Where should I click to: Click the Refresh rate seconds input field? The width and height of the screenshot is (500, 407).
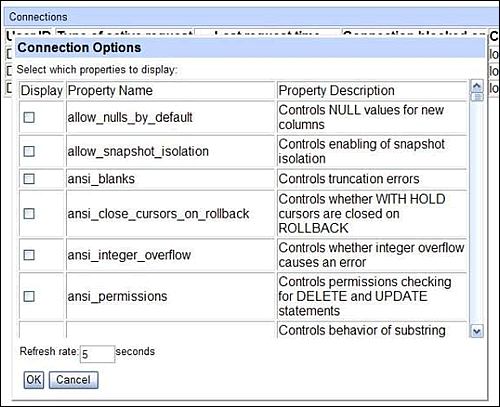(98, 354)
